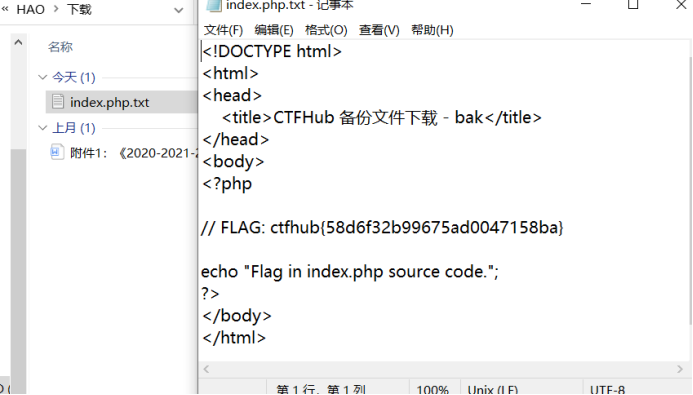Click the Notepad document icon in title bar
This screenshot has width=693, height=395.
[214, 5]
